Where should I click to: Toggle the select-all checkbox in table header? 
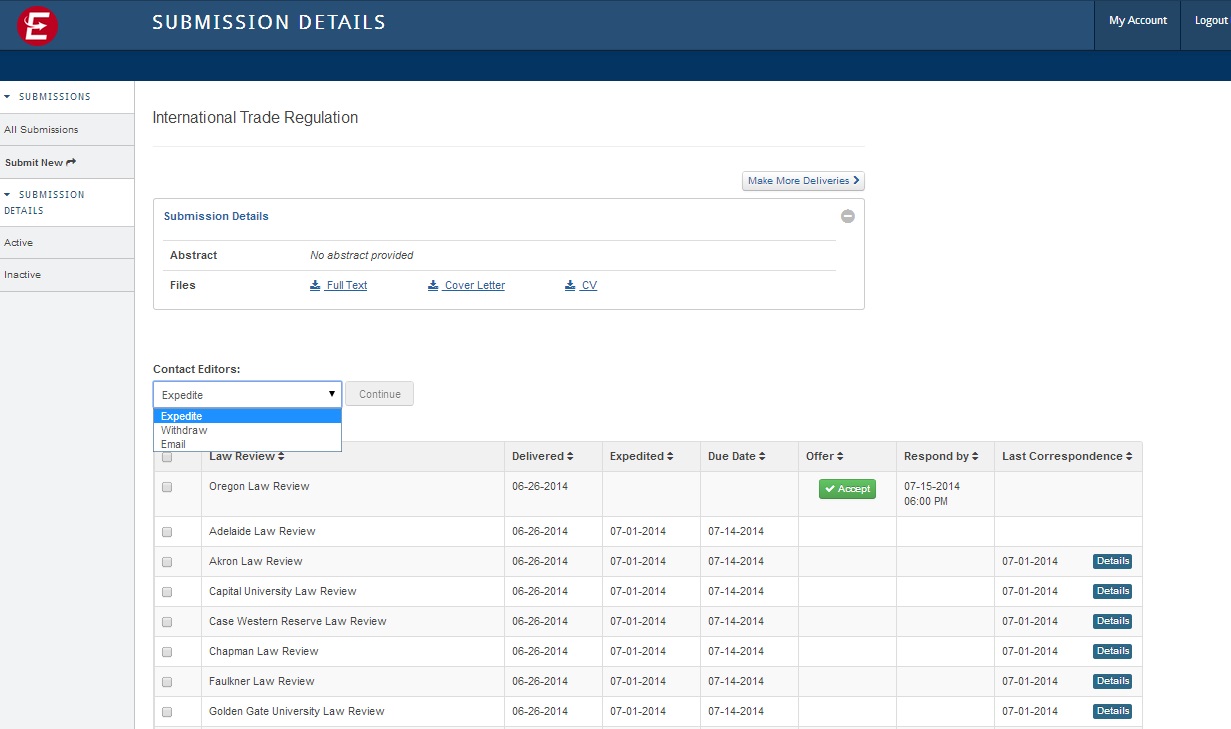[x=167, y=457]
